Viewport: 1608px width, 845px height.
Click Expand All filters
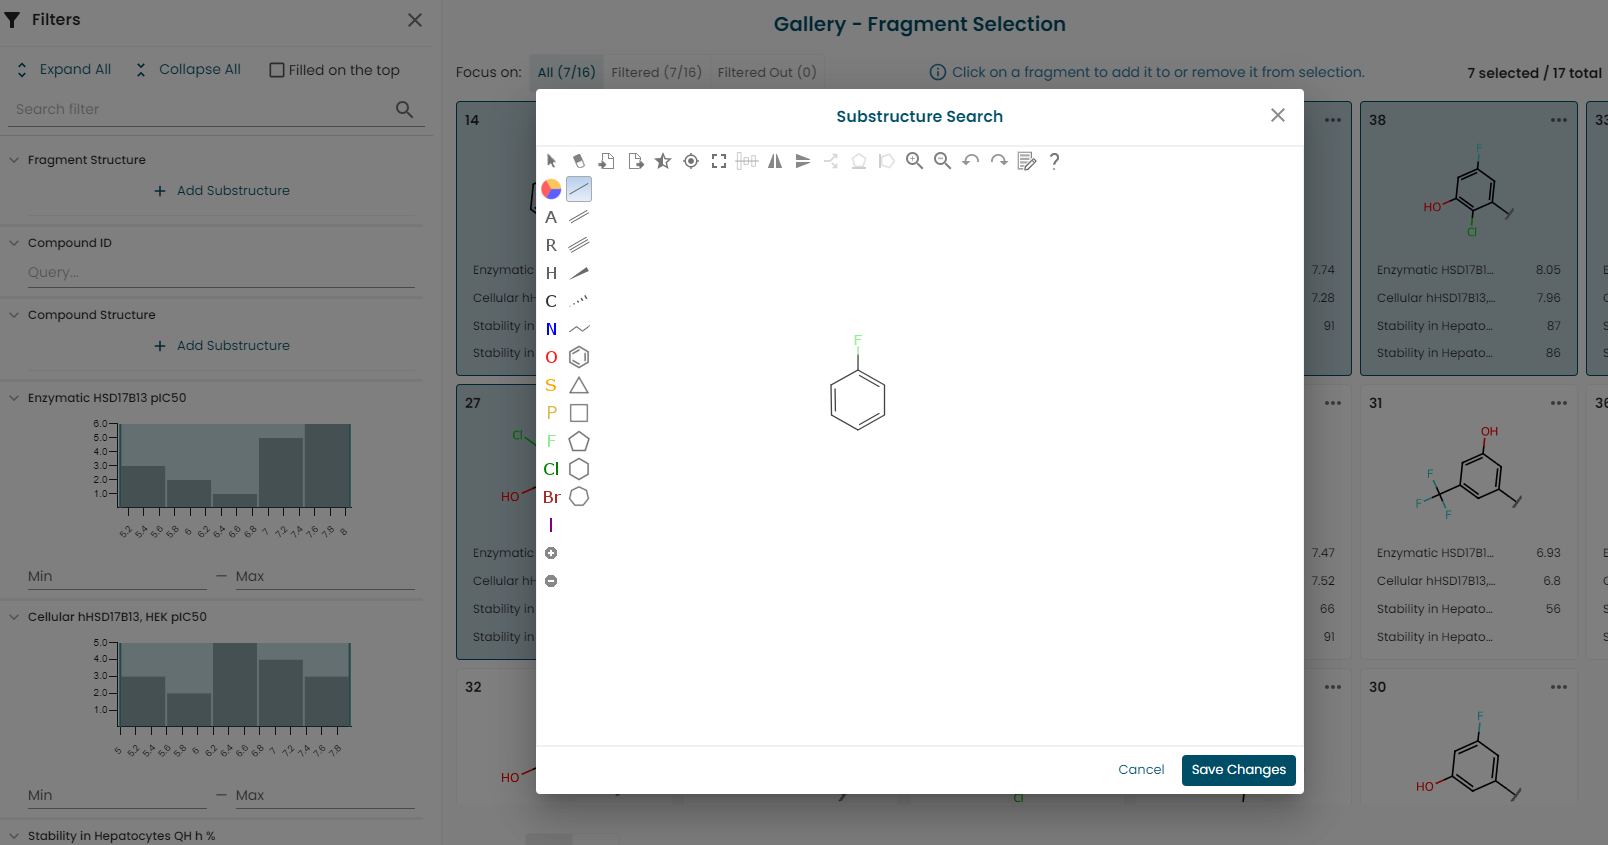click(64, 69)
